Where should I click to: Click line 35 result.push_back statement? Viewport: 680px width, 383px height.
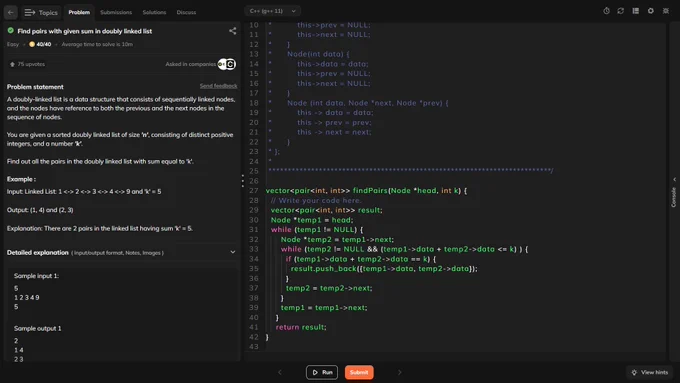[384, 268]
